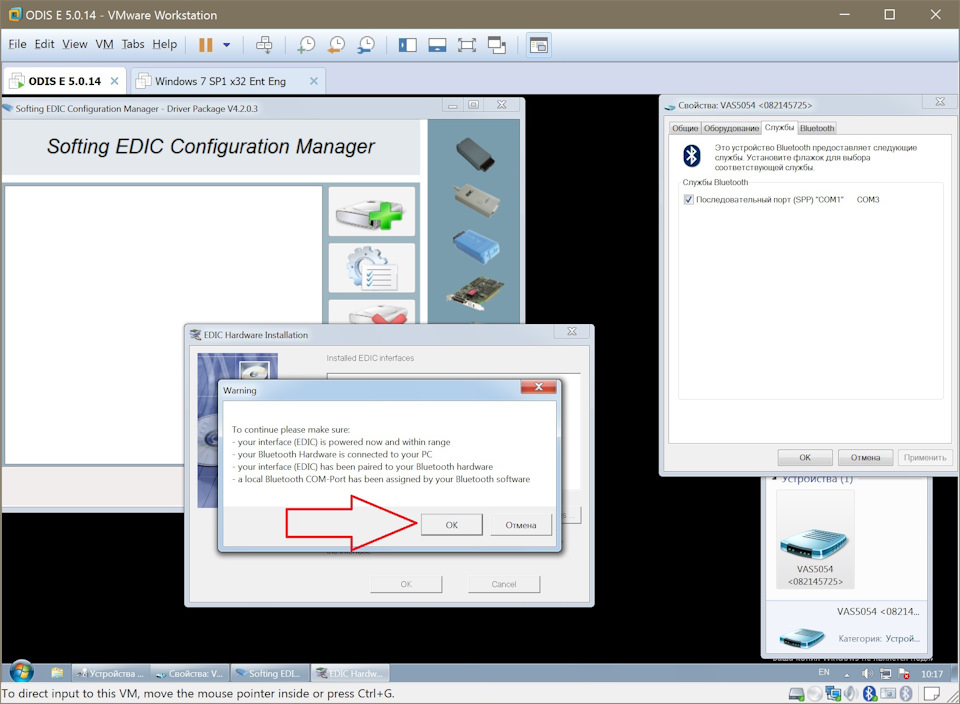Viewport: 960px width, 704px height.
Task: Click the guest network tray icon
Action: [885, 673]
